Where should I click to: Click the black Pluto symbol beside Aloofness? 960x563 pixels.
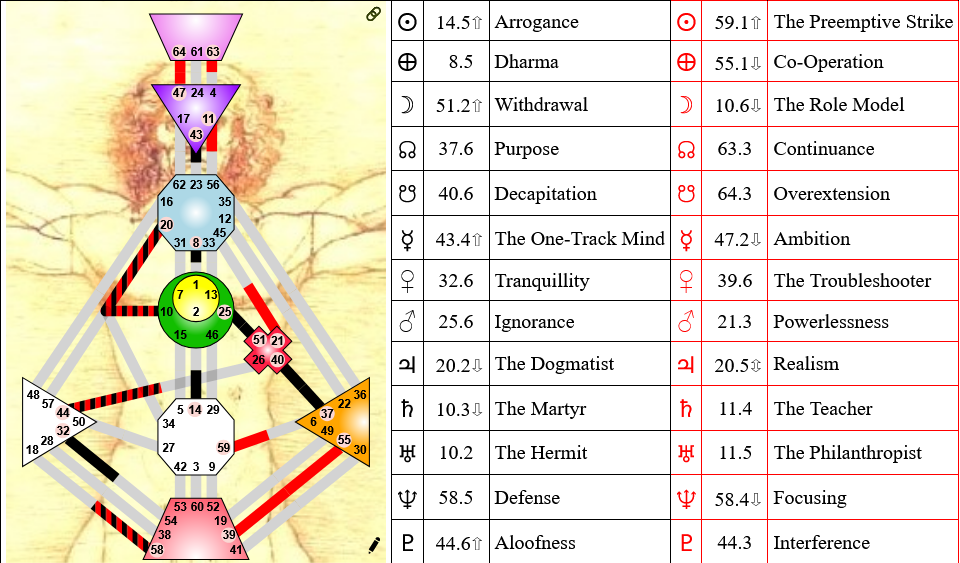407,543
